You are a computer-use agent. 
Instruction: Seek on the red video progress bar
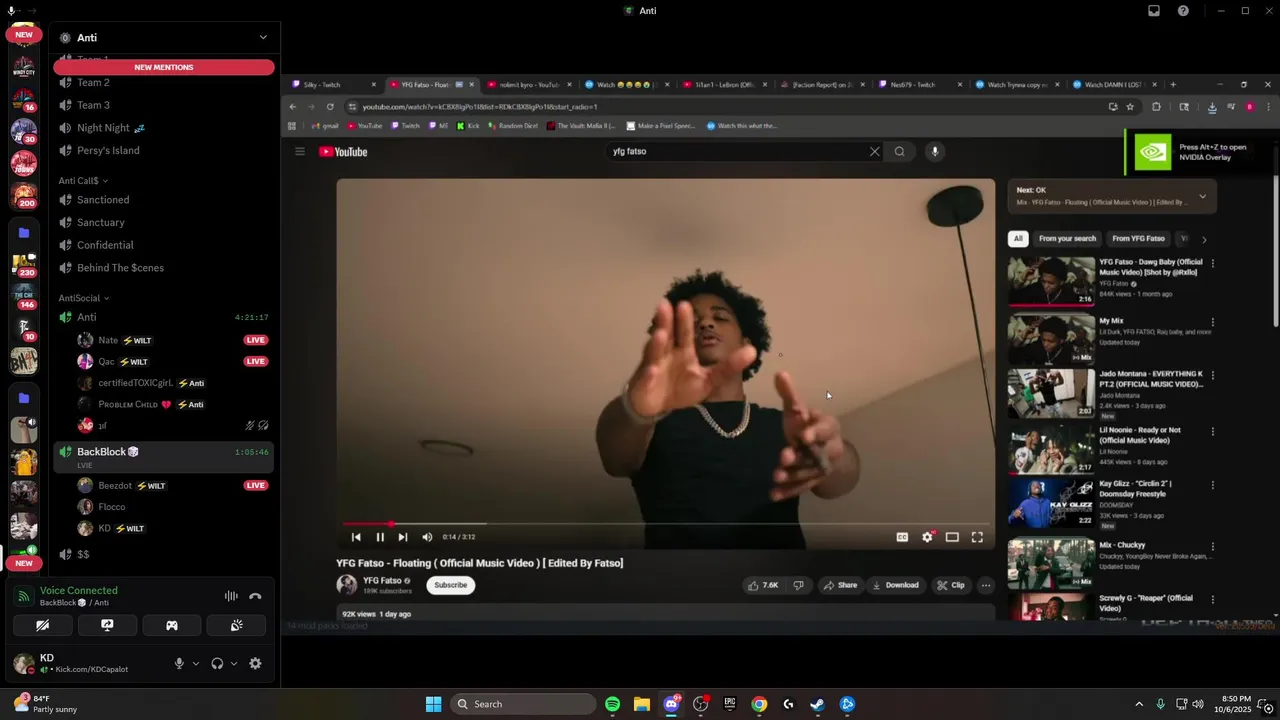coord(665,523)
